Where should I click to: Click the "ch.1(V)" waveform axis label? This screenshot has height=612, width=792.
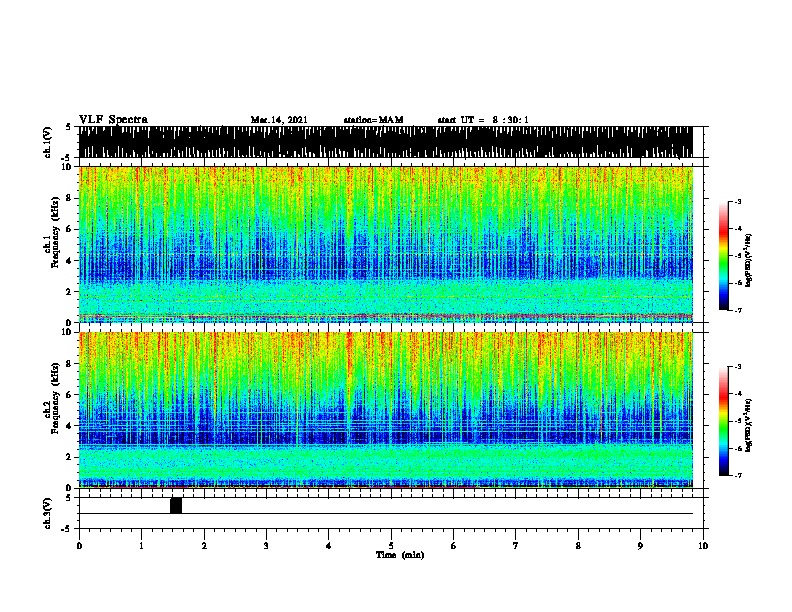(x=48, y=142)
